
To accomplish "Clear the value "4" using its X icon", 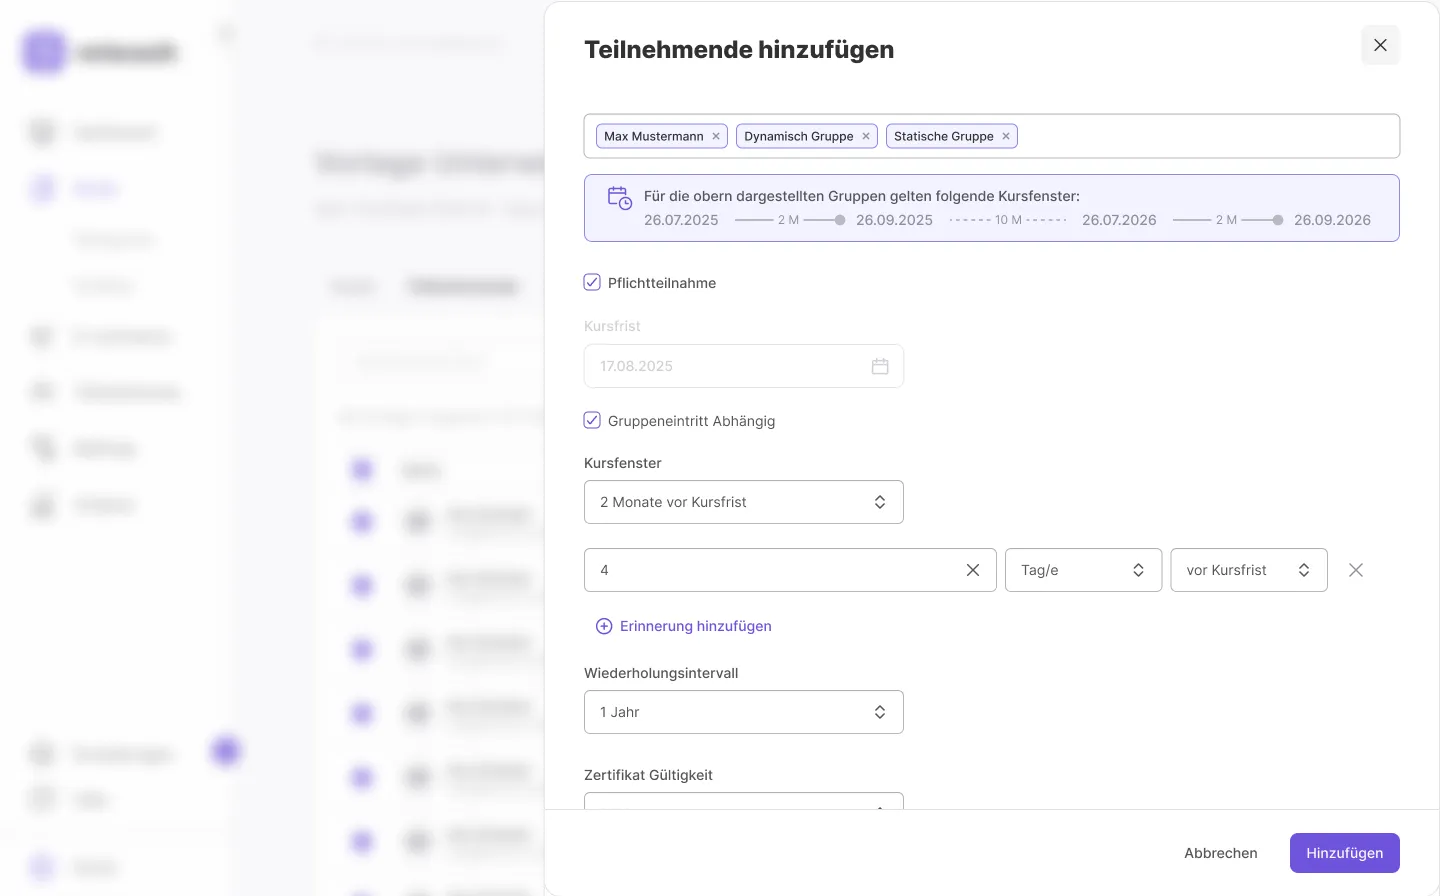I will tap(972, 570).
